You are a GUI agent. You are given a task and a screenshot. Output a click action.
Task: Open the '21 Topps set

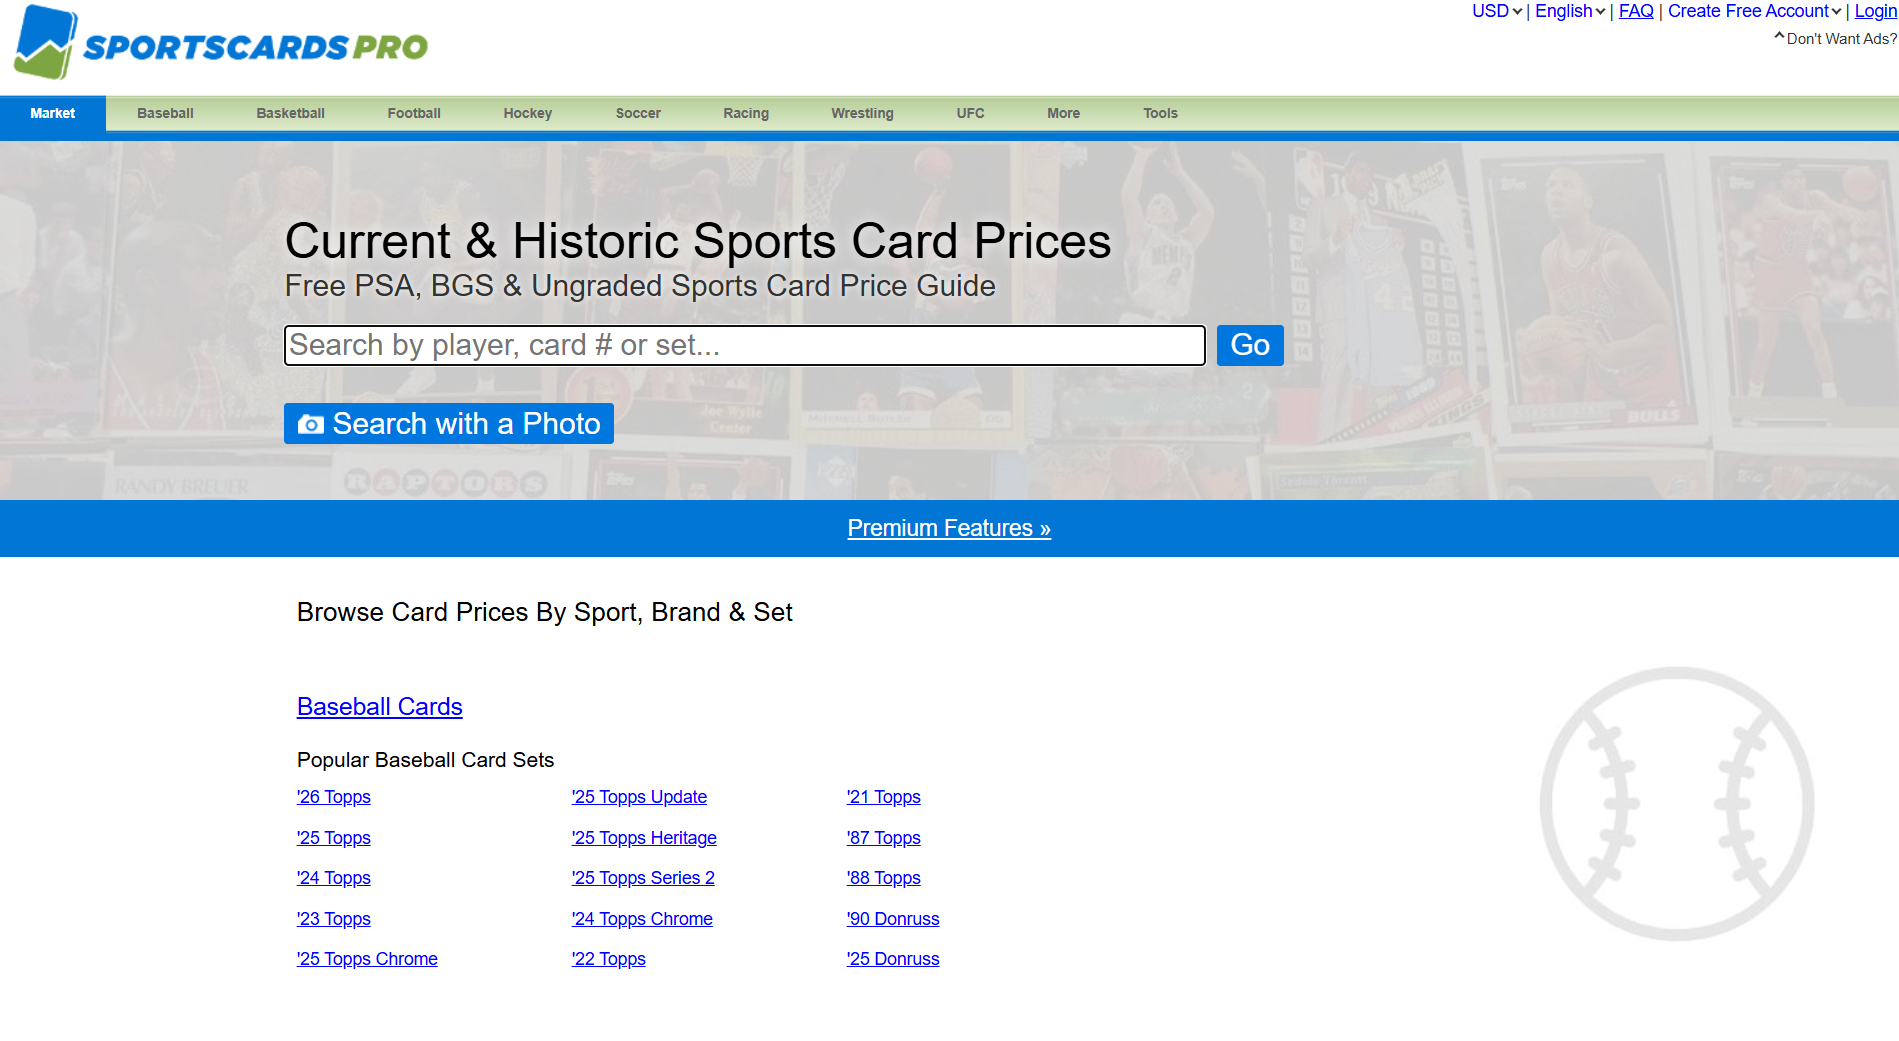point(883,797)
